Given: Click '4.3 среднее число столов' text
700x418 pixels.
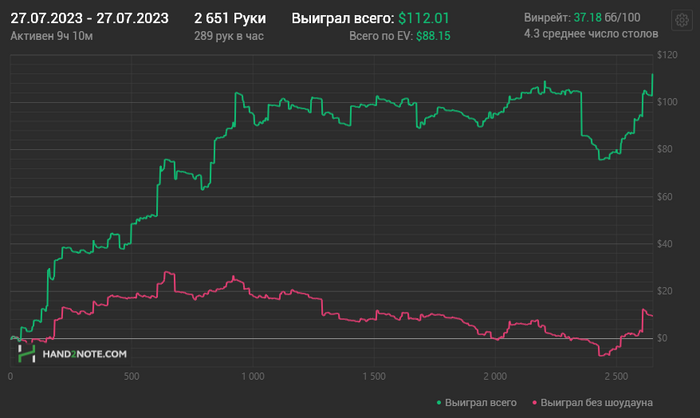Looking at the screenshot, I should click(x=591, y=34).
